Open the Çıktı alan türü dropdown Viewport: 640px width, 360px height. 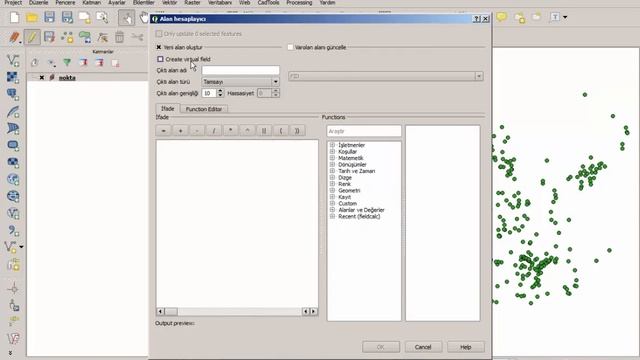(x=240, y=82)
